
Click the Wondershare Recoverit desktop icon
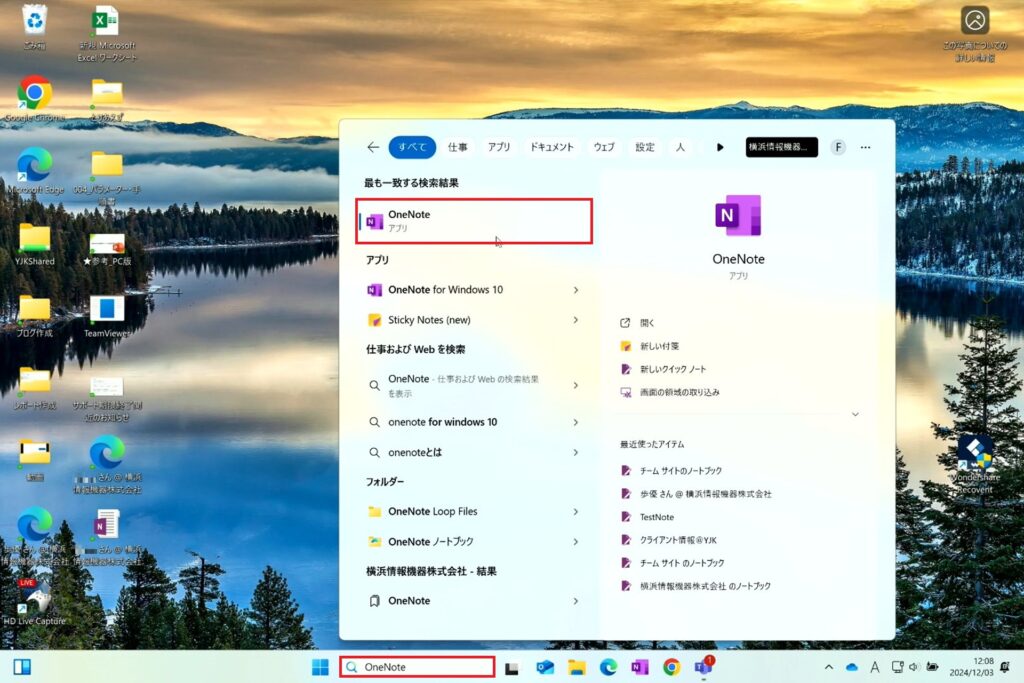pos(975,464)
